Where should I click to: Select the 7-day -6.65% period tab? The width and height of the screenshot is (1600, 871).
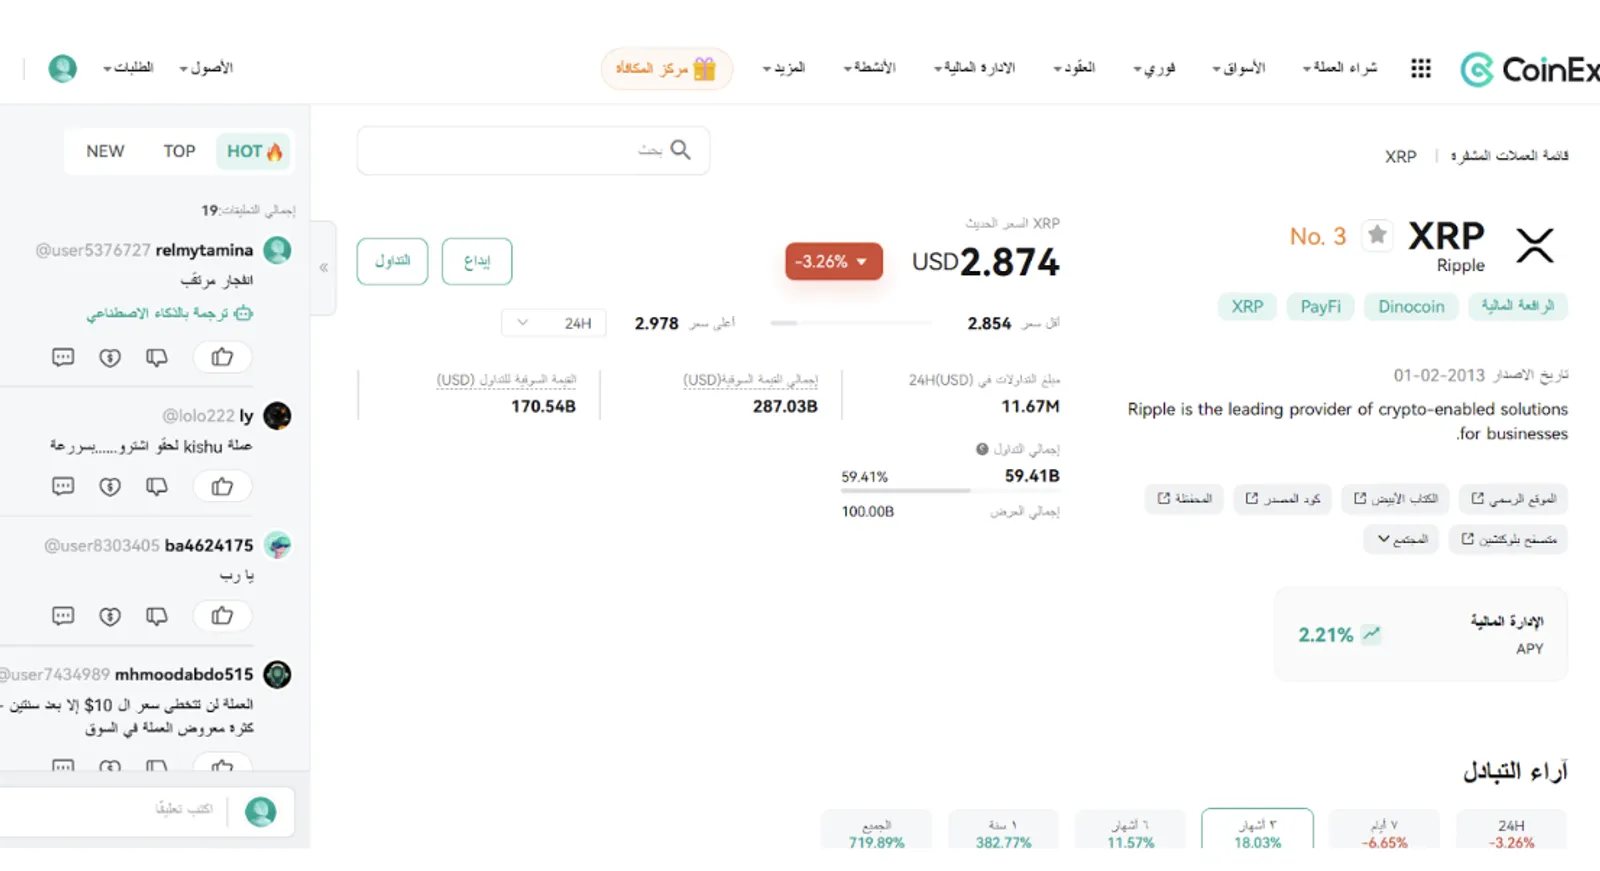(x=1384, y=830)
